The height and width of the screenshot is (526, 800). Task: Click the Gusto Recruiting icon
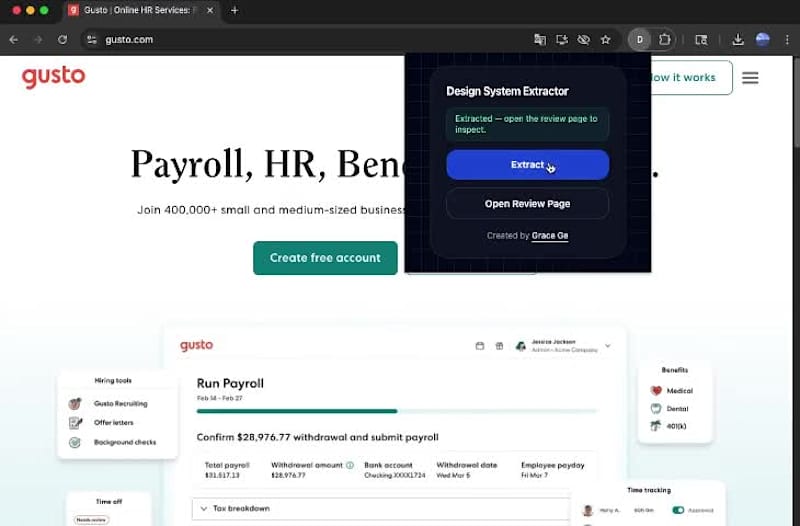[x=75, y=404]
